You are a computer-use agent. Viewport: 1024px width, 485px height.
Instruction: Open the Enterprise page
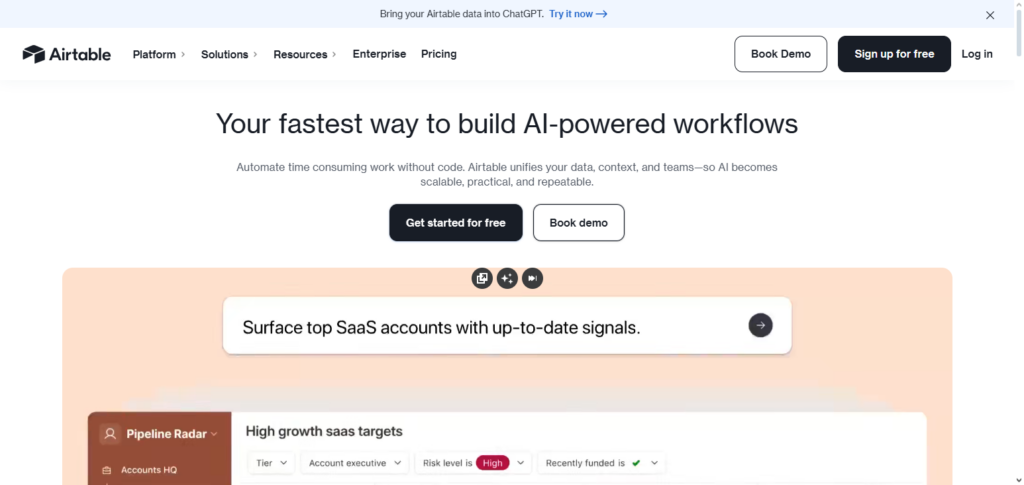coord(379,54)
